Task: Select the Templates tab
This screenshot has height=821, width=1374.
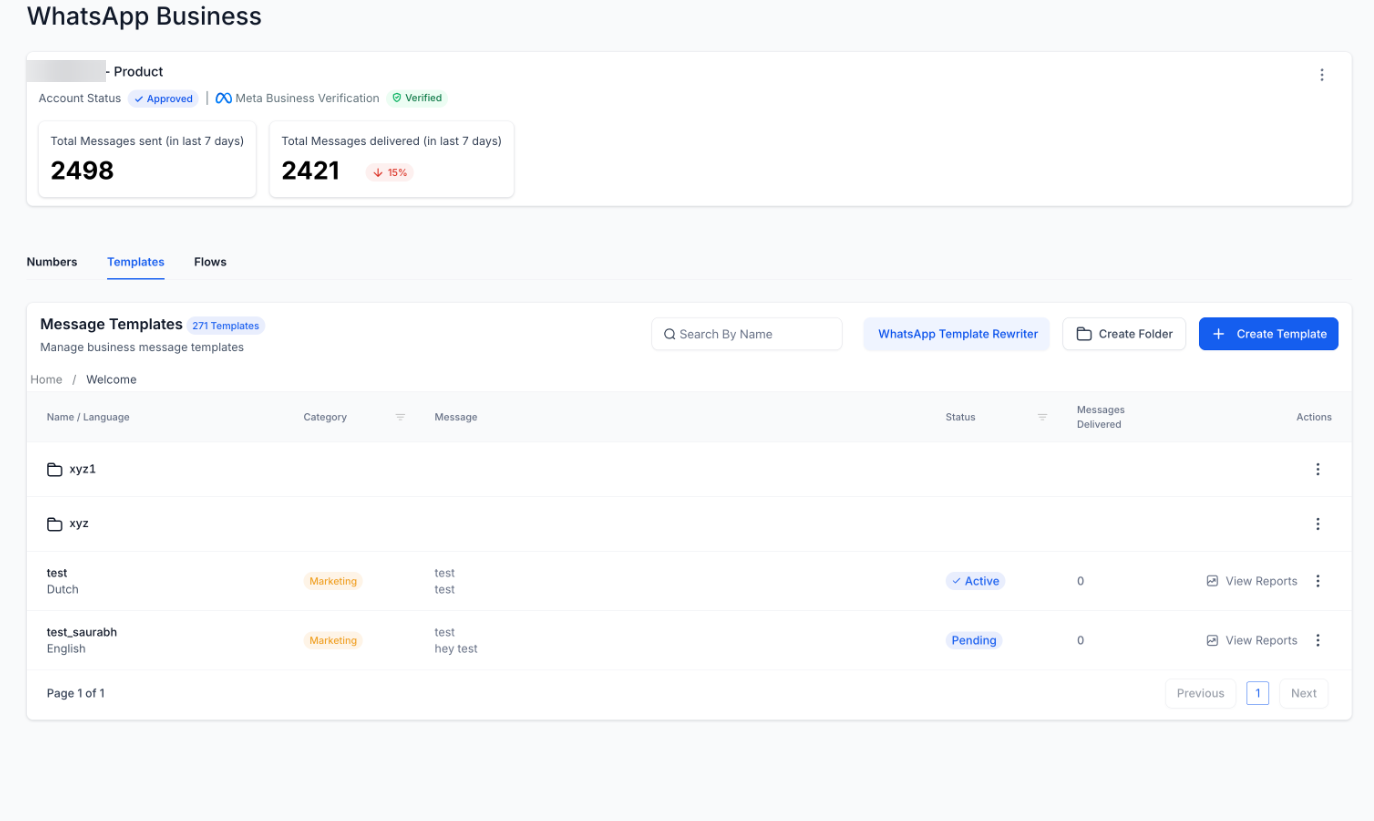Action: click(136, 262)
